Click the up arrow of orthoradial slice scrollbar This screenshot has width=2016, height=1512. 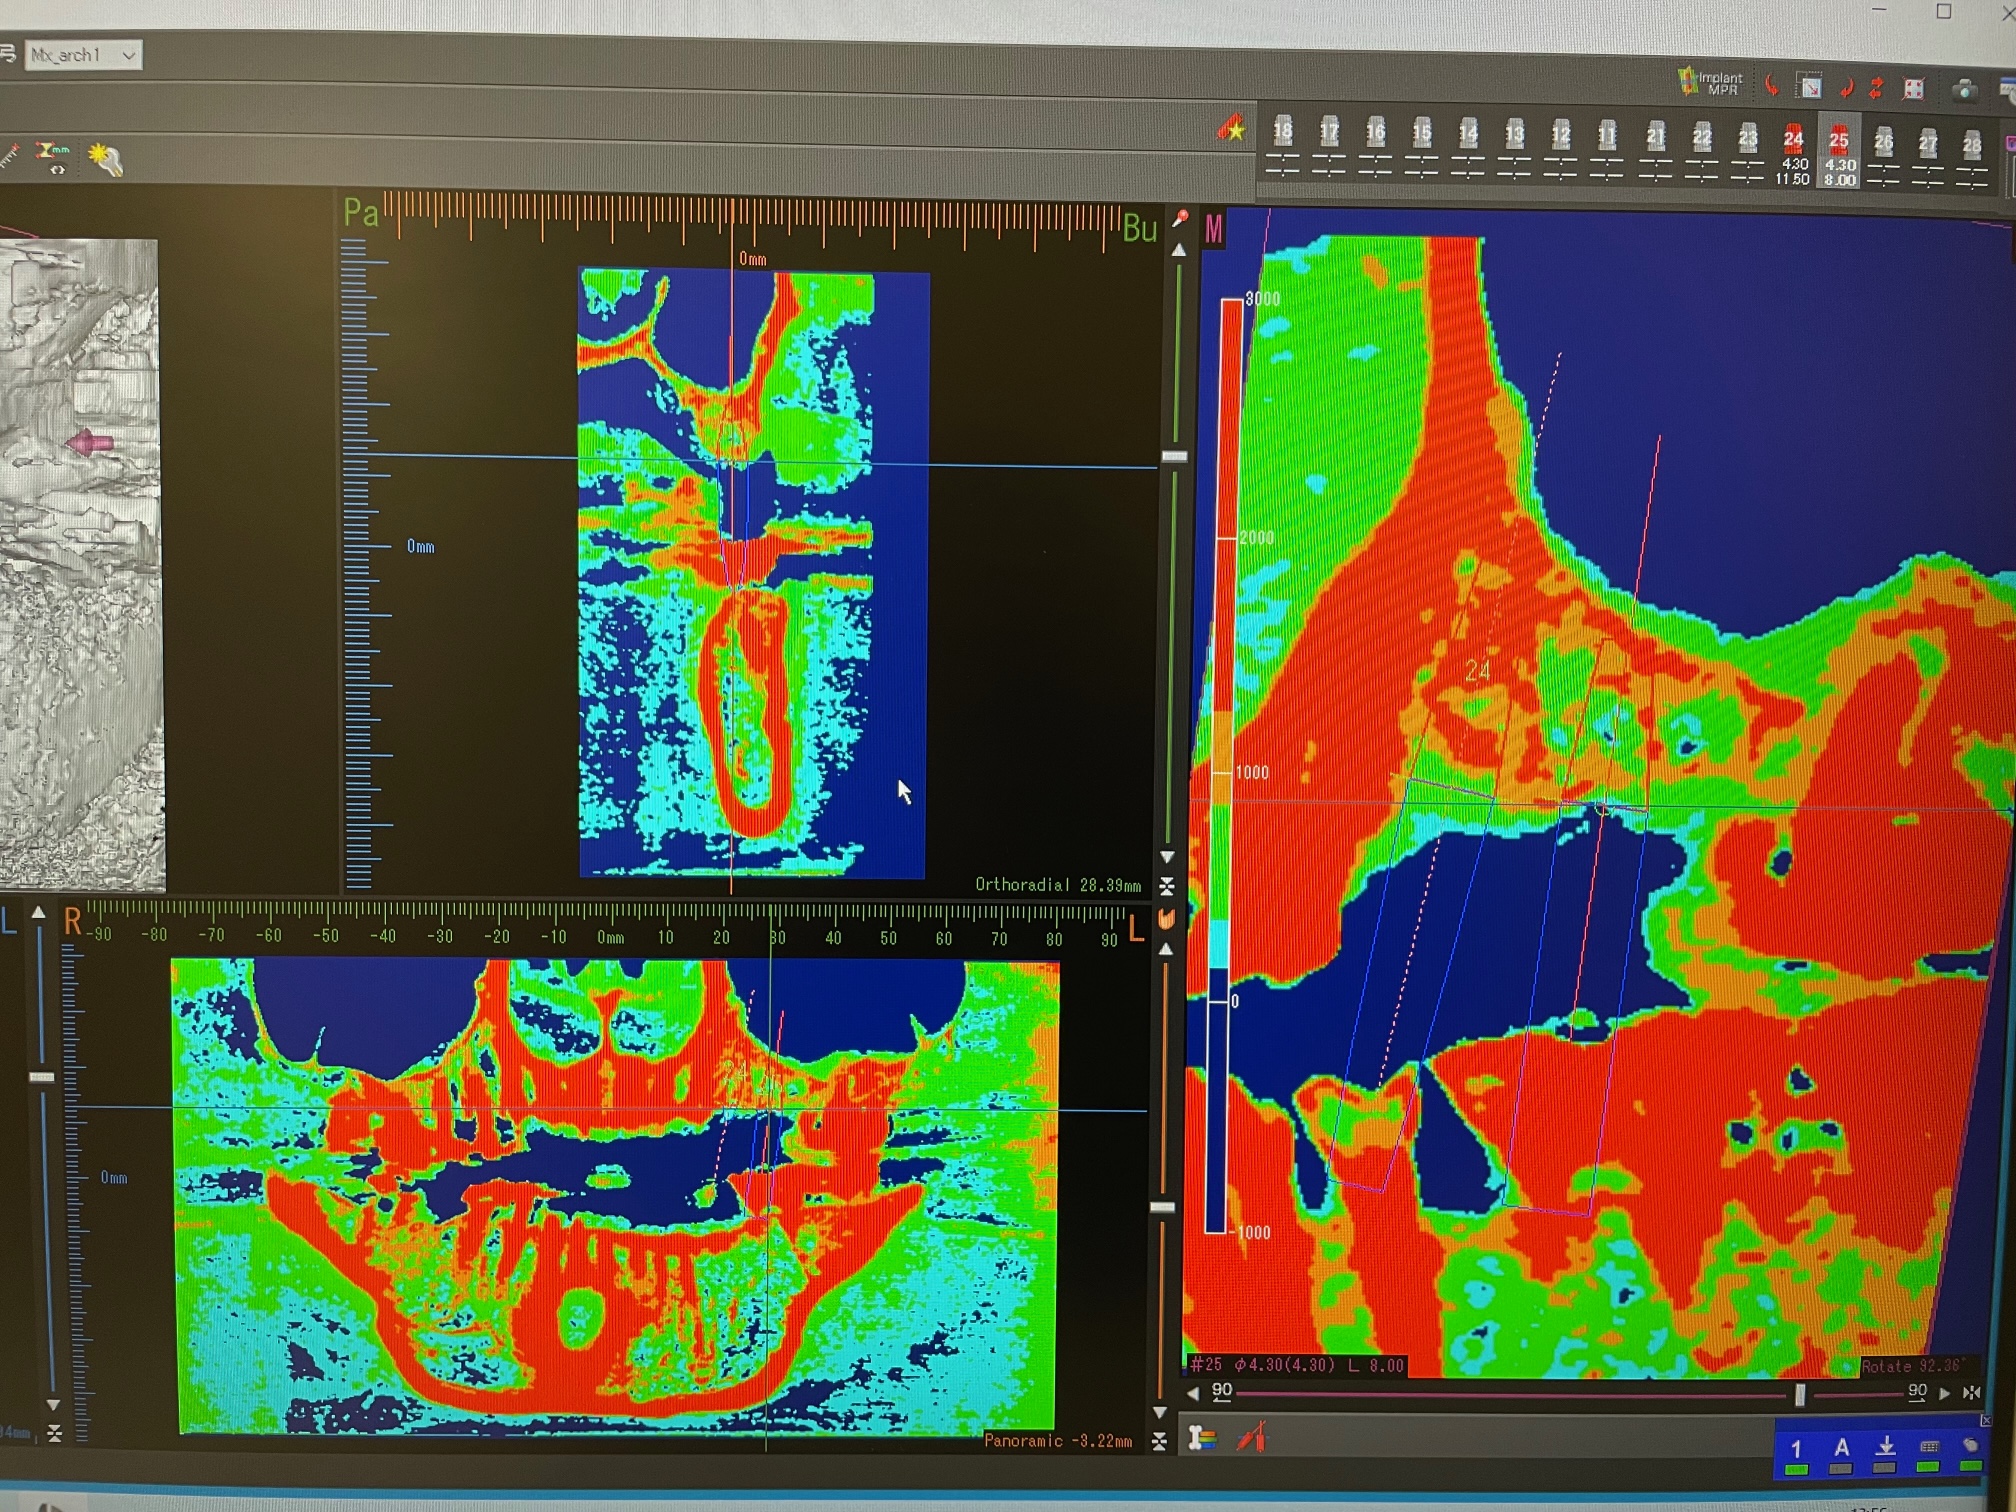1179,250
